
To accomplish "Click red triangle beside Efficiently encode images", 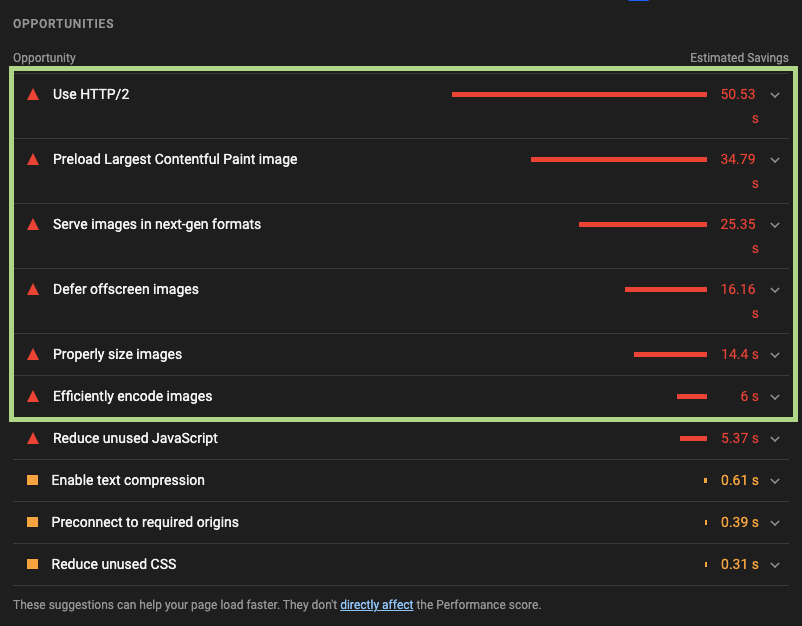I will pos(33,396).
